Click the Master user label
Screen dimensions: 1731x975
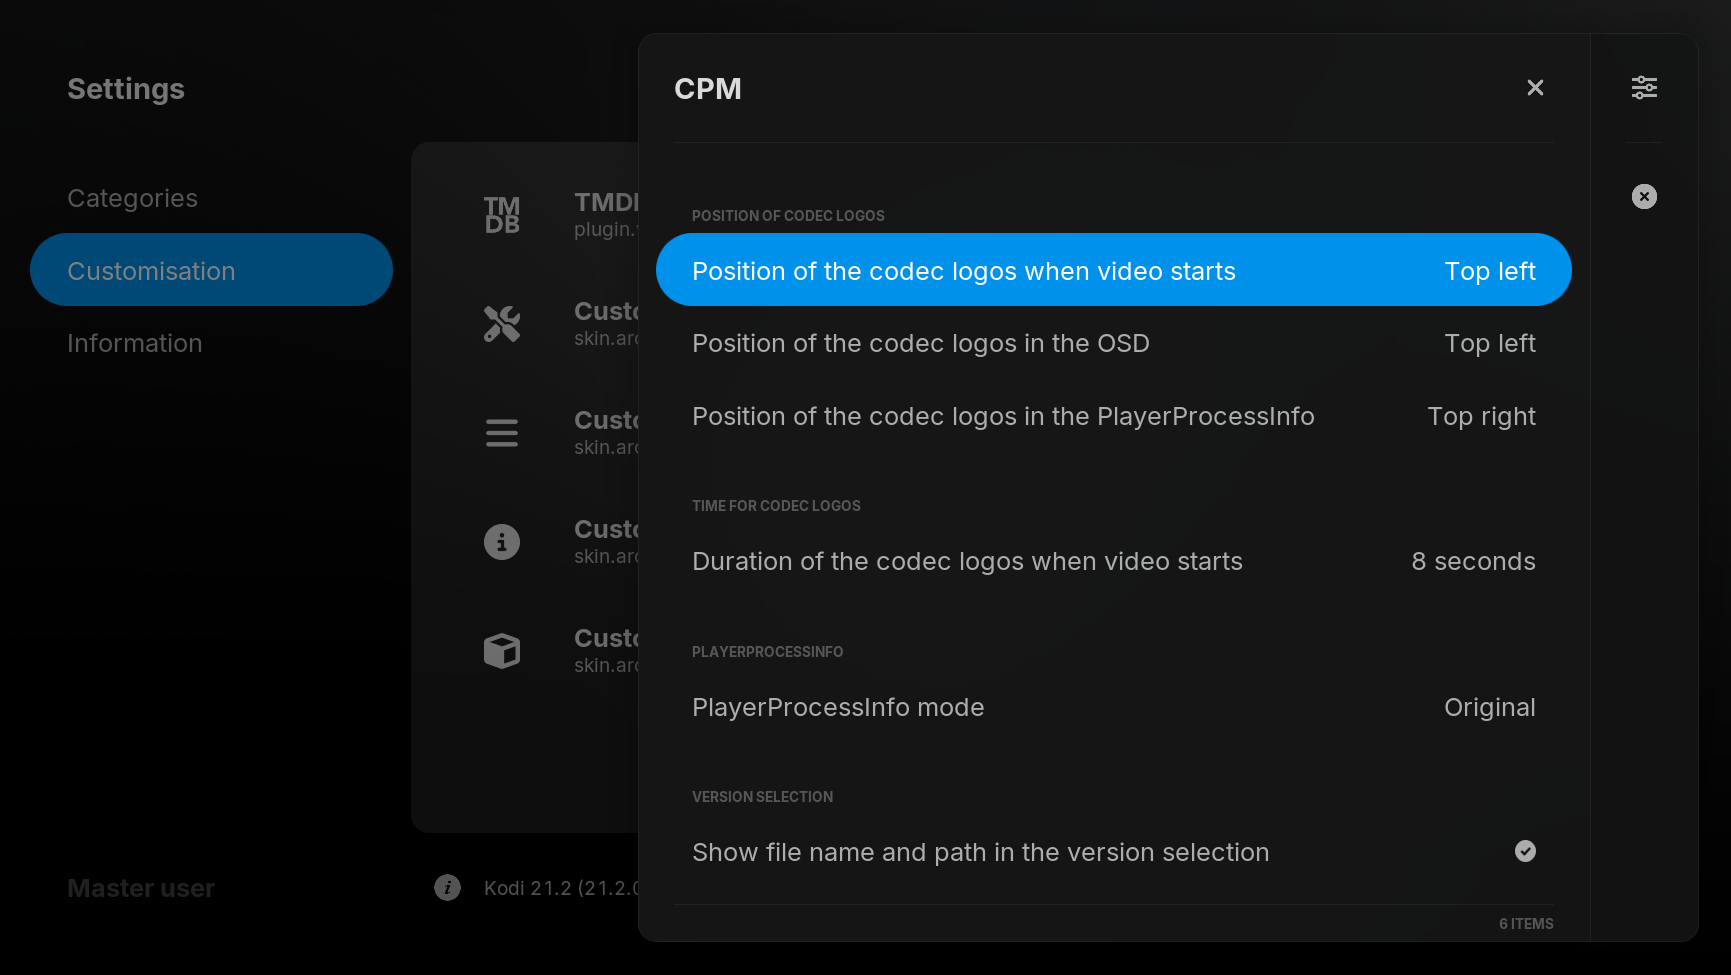coord(141,888)
